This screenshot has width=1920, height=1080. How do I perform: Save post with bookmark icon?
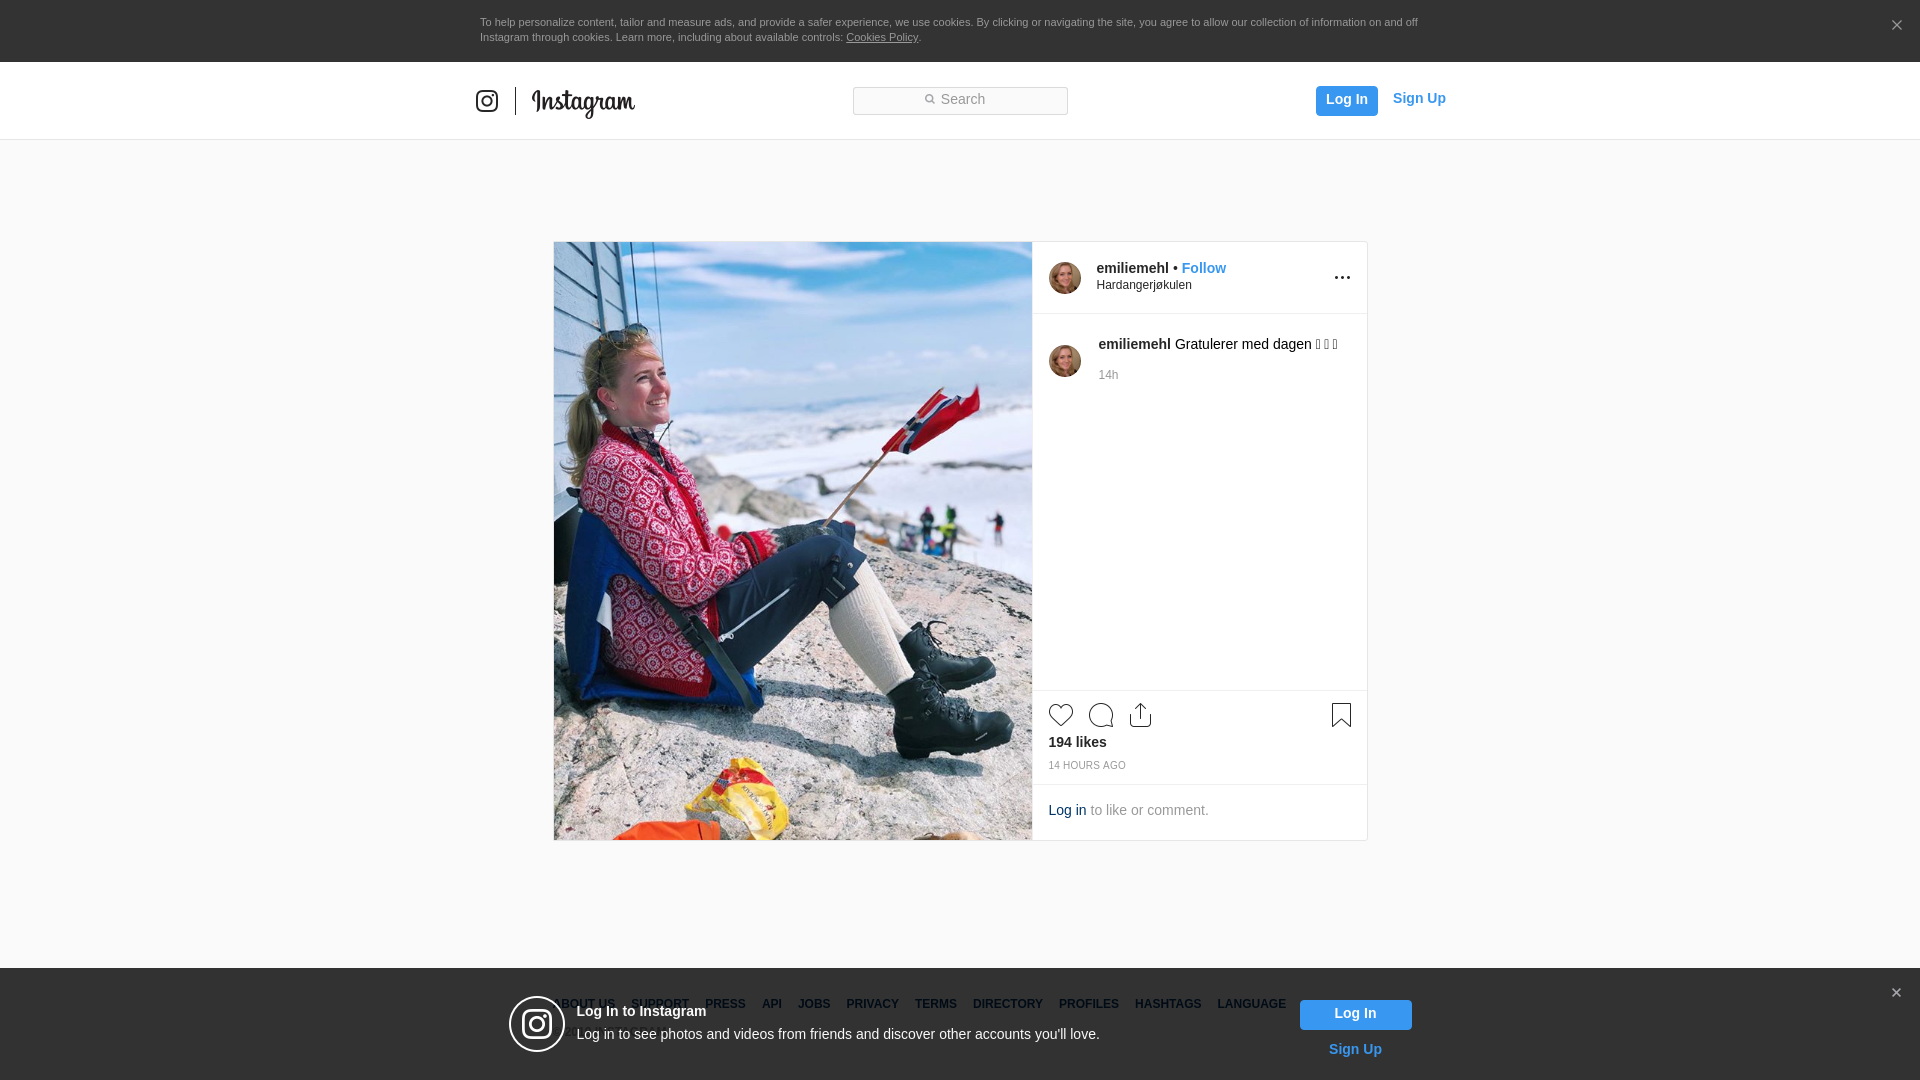(1341, 715)
